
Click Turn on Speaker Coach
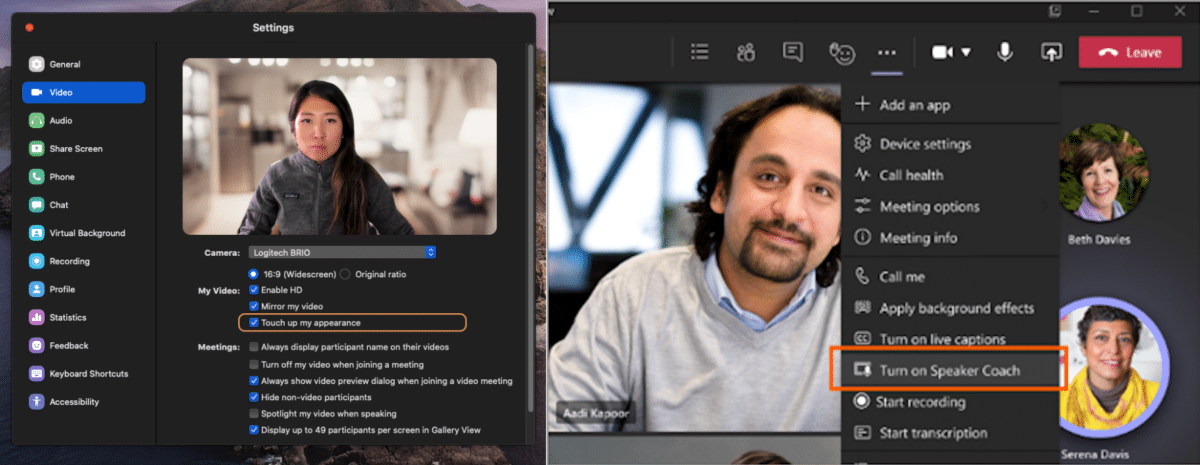949,370
